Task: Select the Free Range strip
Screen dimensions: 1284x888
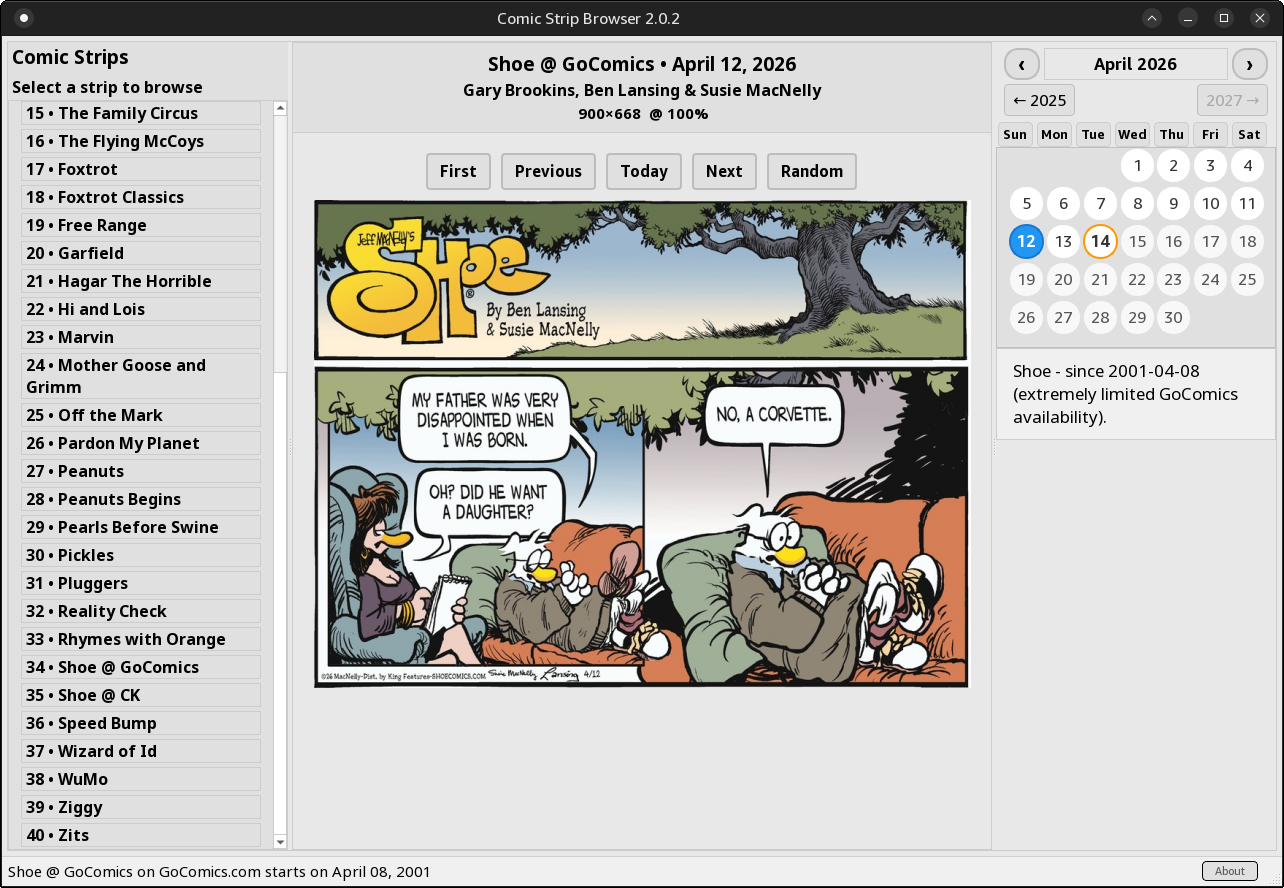Action: [x=141, y=225]
